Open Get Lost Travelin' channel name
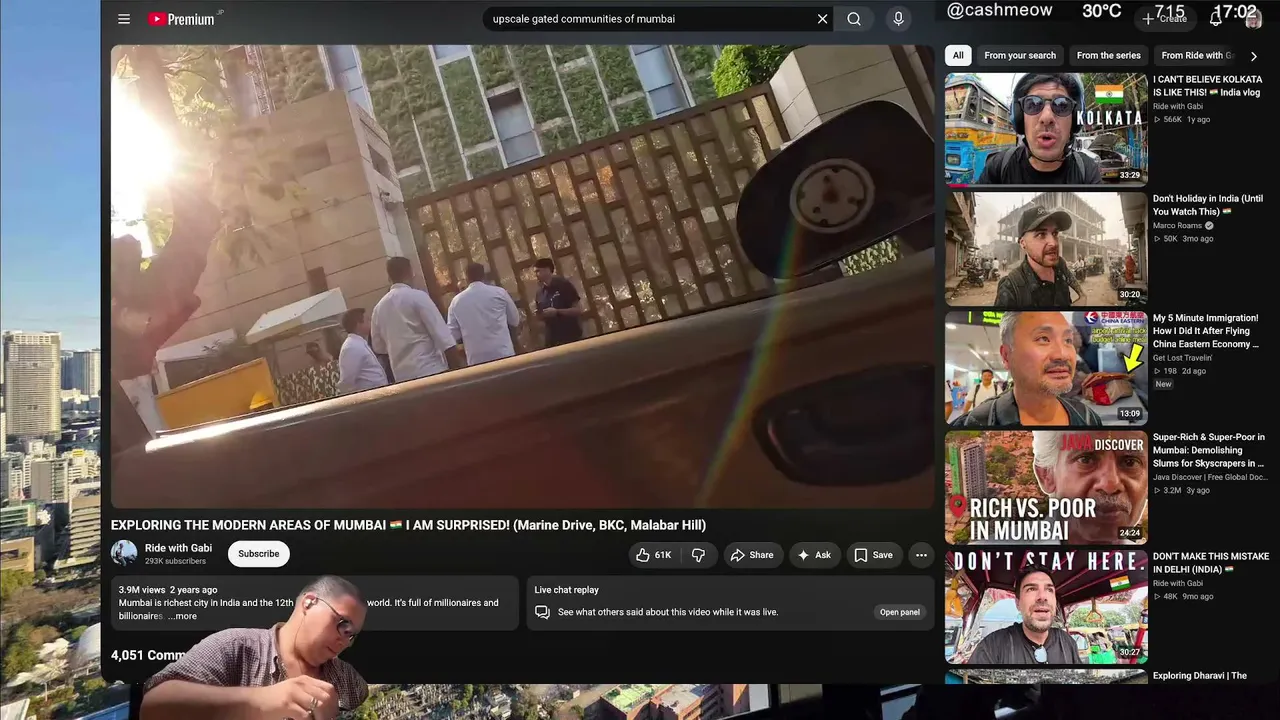Screen dimensions: 1280x720 (x=1182, y=358)
